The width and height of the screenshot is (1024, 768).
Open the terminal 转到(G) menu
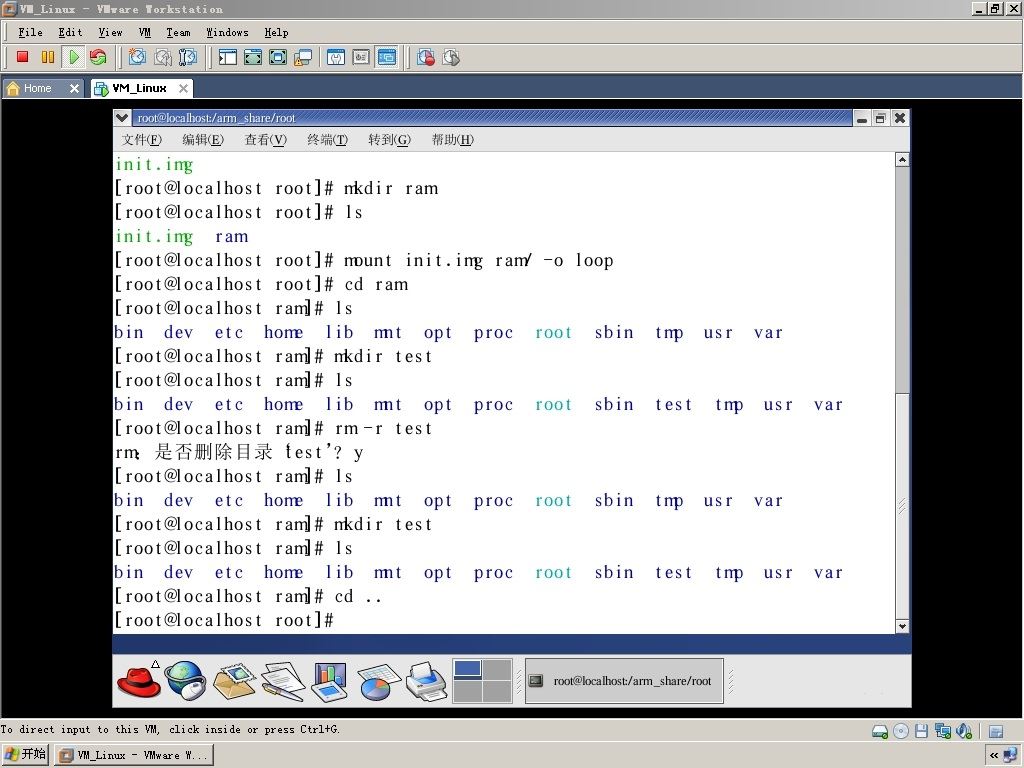tap(389, 140)
